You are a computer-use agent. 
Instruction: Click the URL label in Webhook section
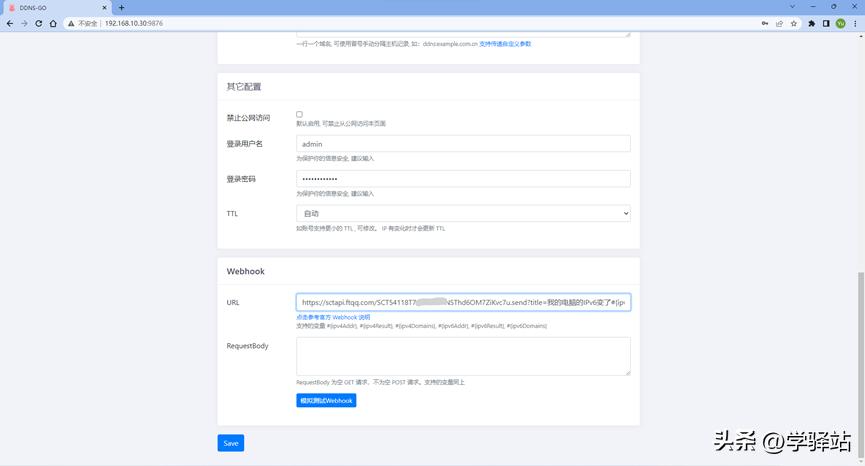coord(233,303)
